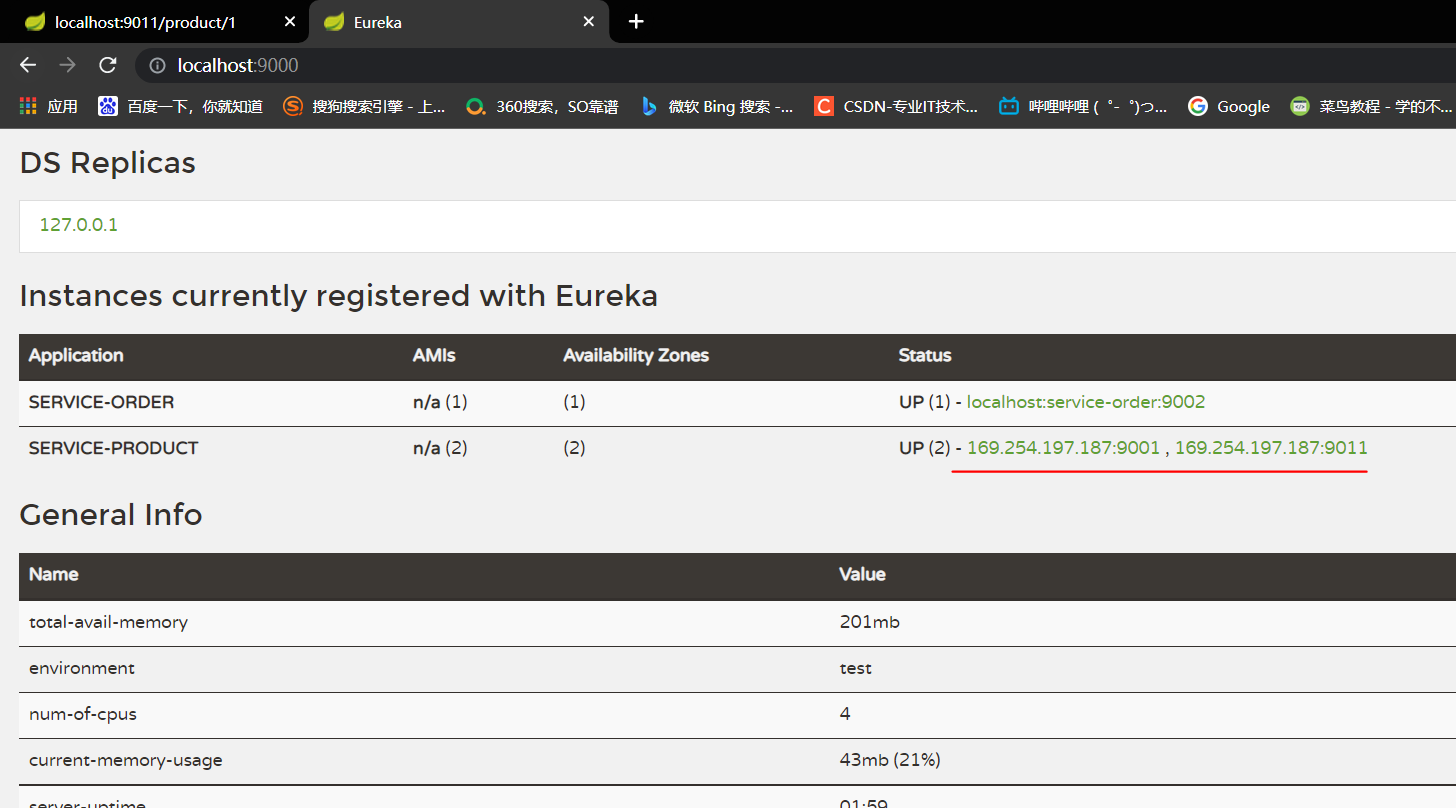The height and width of the screenshot is (808, 1456).
Task: Open the 百度一下，你就知道 bookmark
Action: coord(180,106)
